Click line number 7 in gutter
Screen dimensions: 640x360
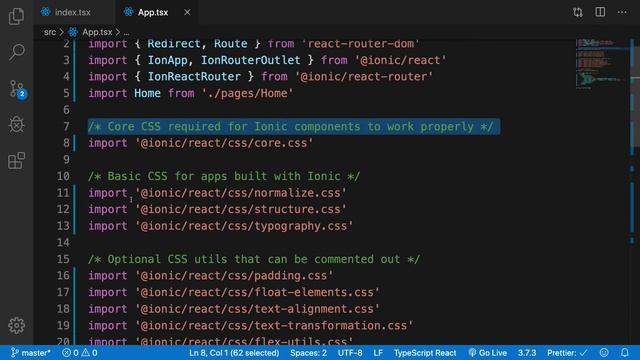pos(66,127)
